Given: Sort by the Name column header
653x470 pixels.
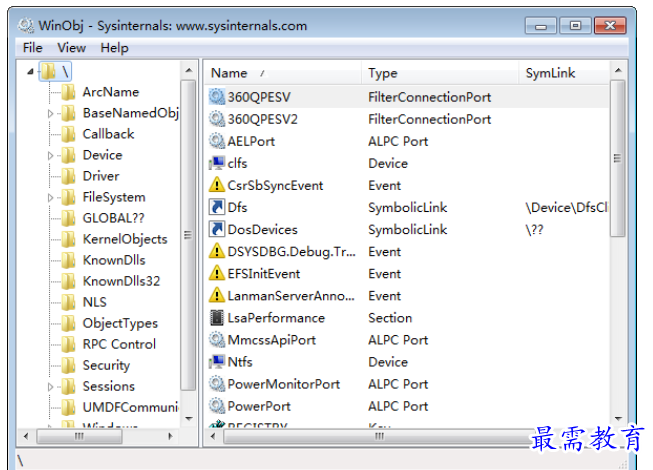Looking at the screenshot, I should click(x=283, y=73).
